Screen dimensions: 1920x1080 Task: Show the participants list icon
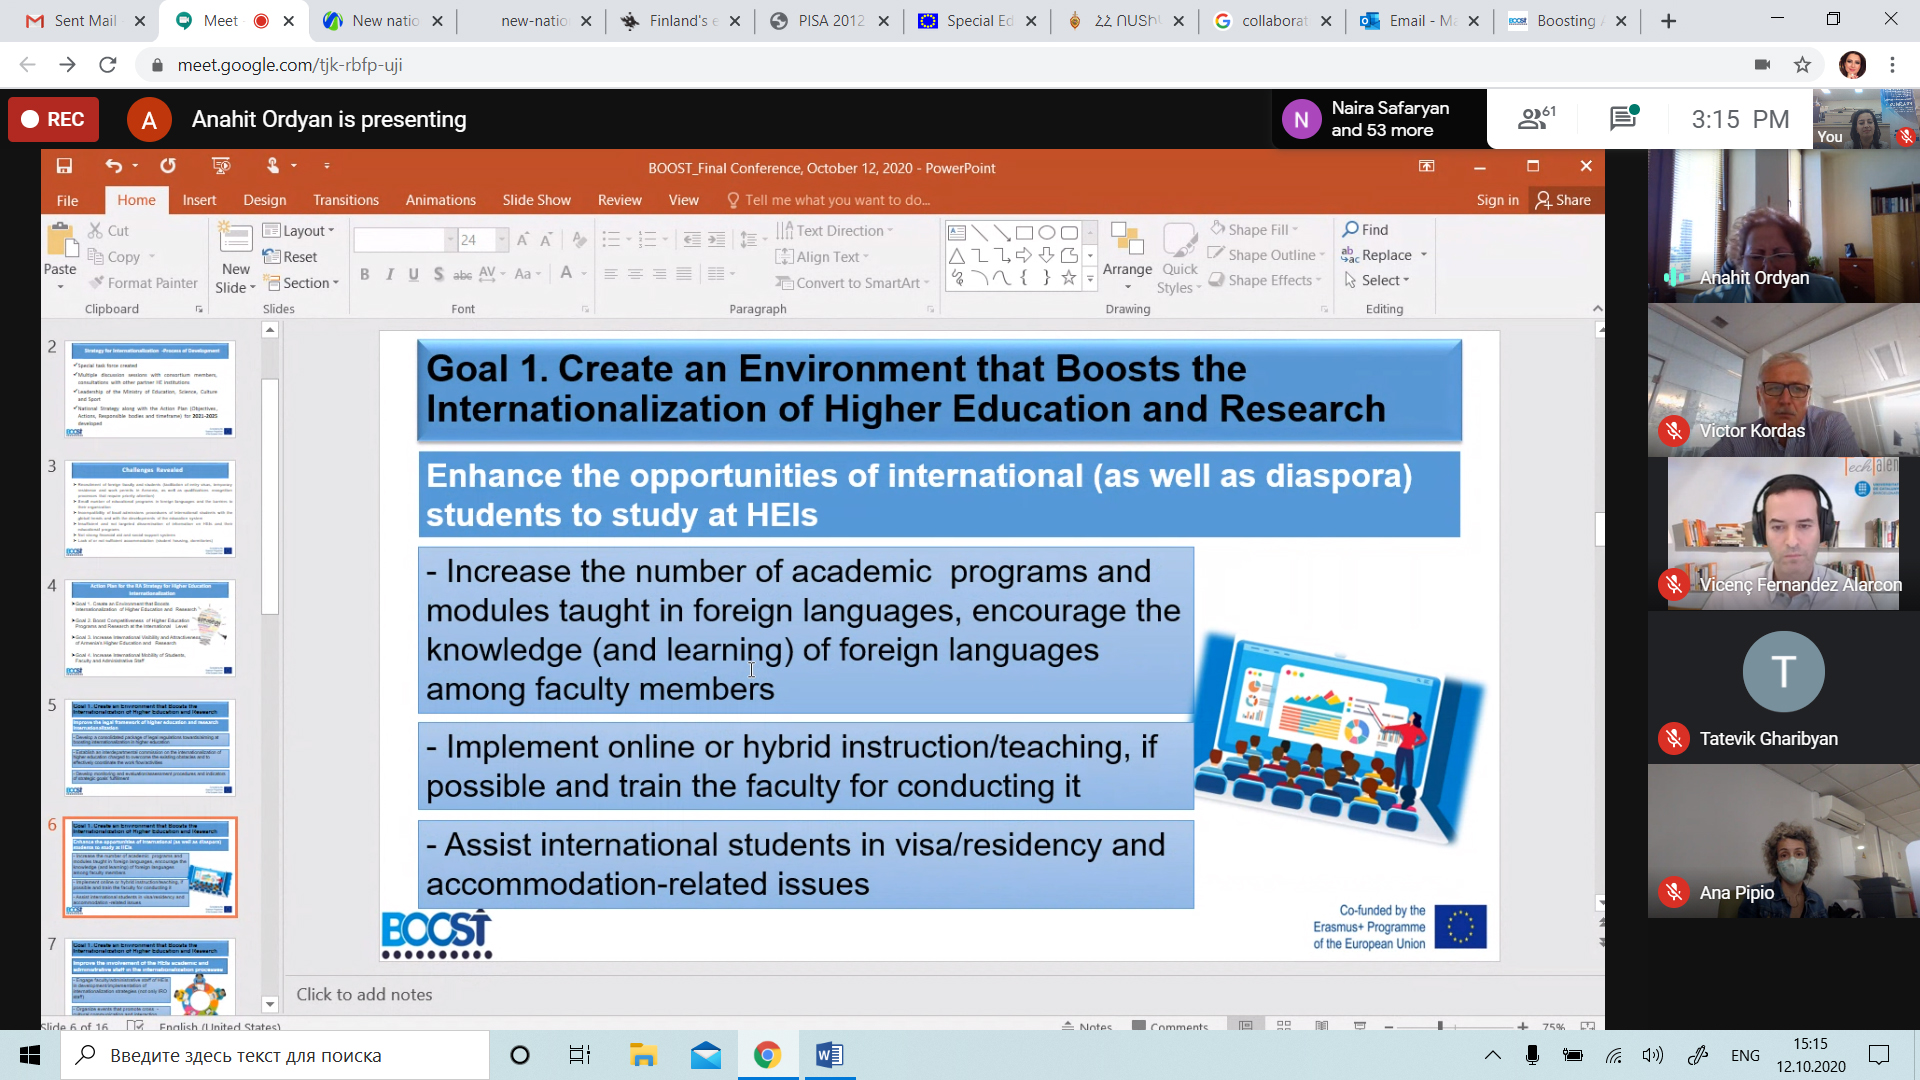(x=1535, y=119)
